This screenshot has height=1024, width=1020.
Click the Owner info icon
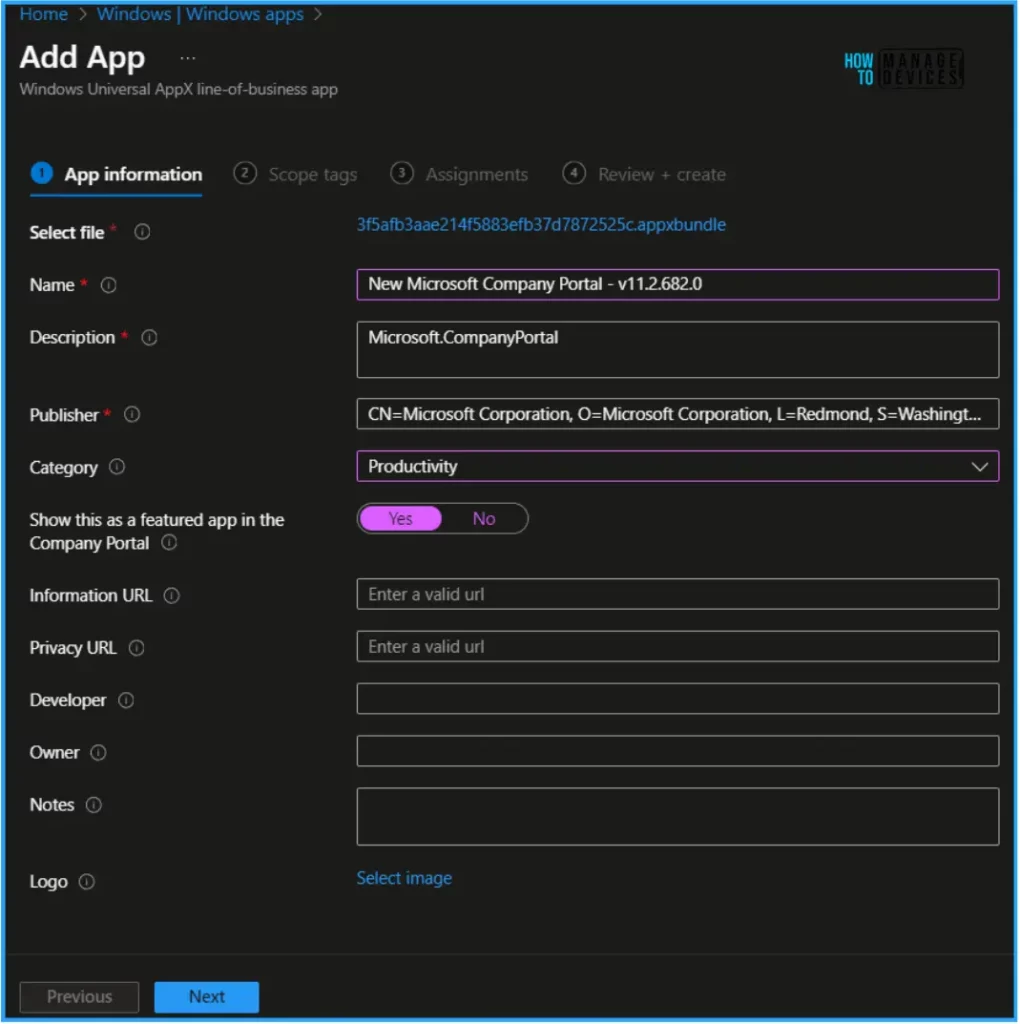click(x=99, y=752)
